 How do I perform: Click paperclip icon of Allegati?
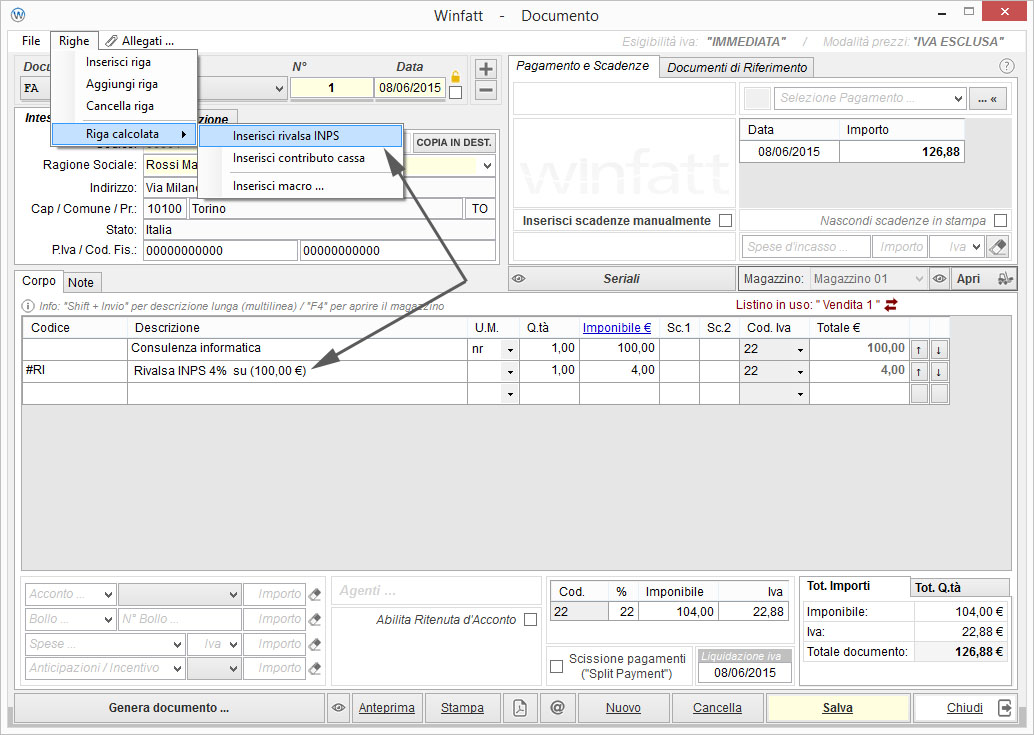click(112, 41)
